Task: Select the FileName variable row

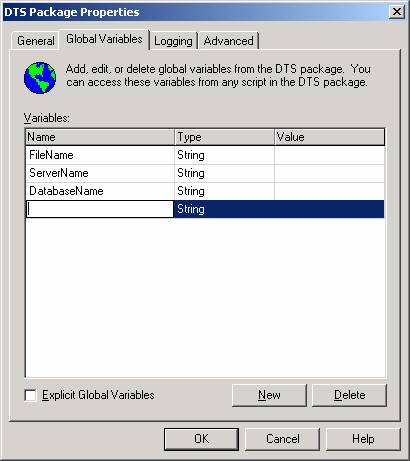Action: tap(205, 155)
